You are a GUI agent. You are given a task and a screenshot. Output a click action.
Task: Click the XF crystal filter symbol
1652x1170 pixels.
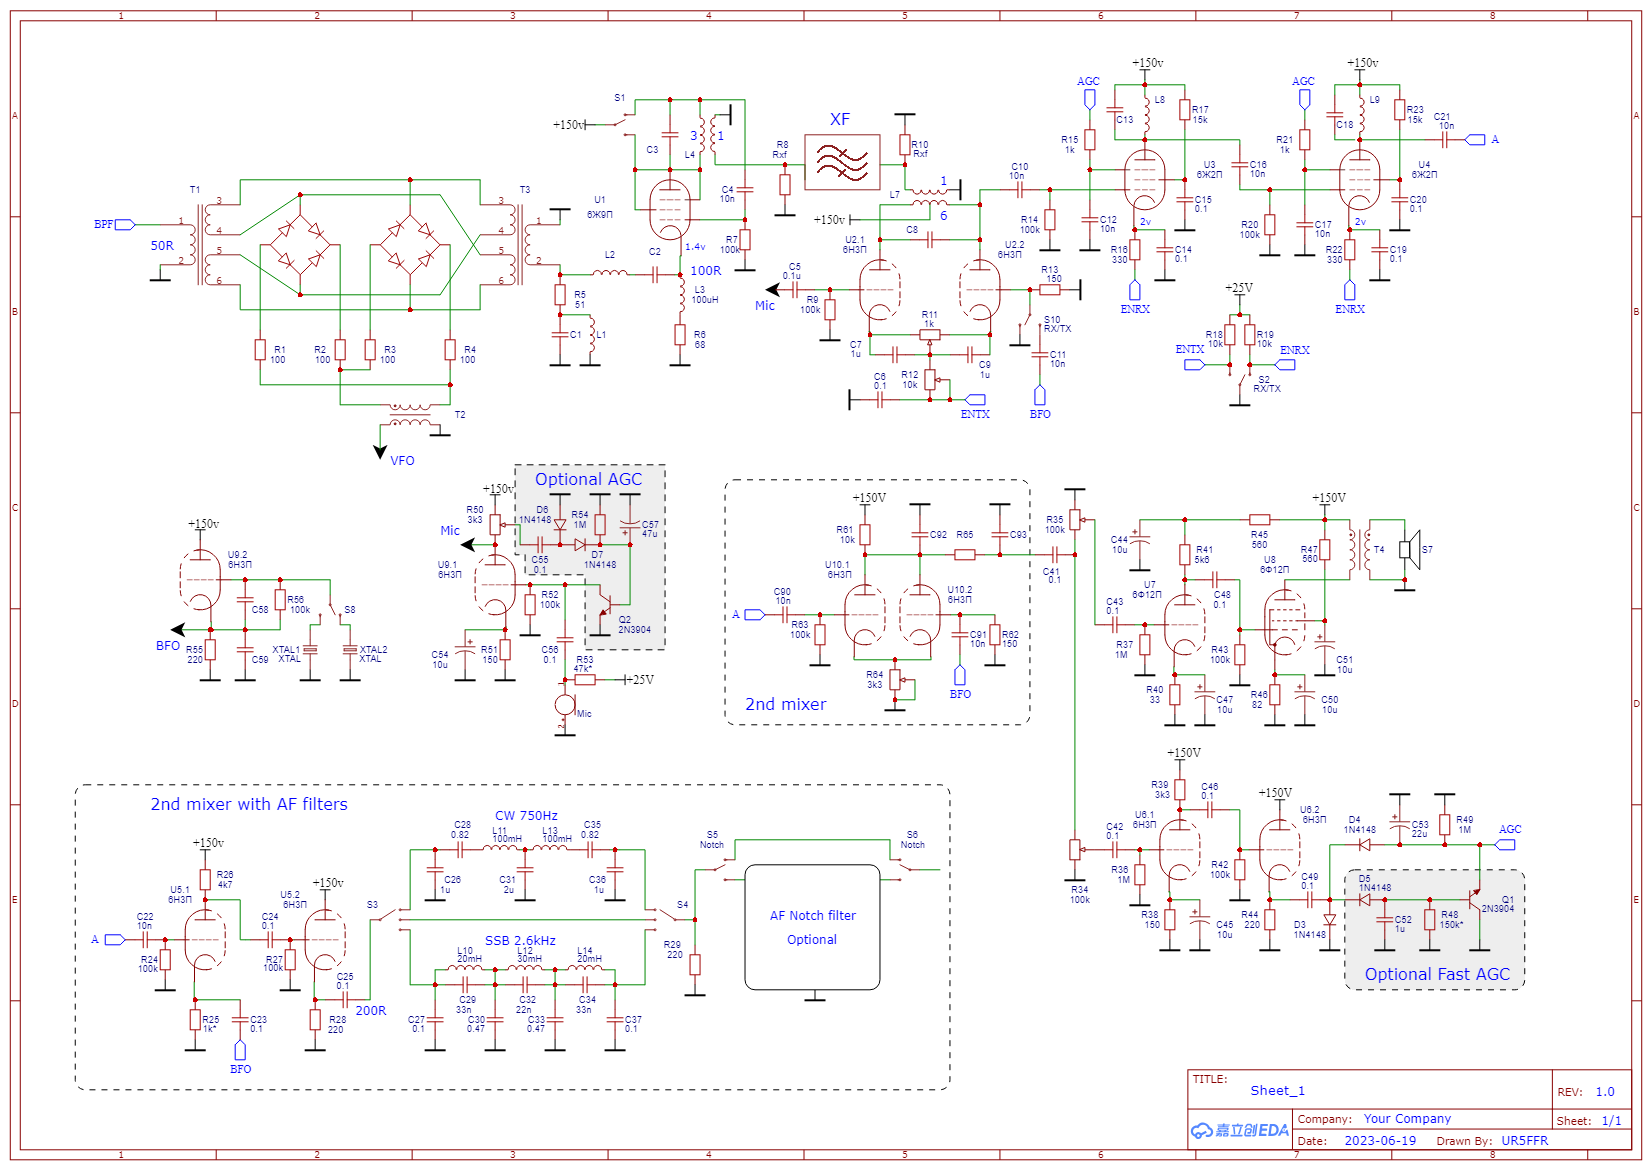click(x=842, y=162)
